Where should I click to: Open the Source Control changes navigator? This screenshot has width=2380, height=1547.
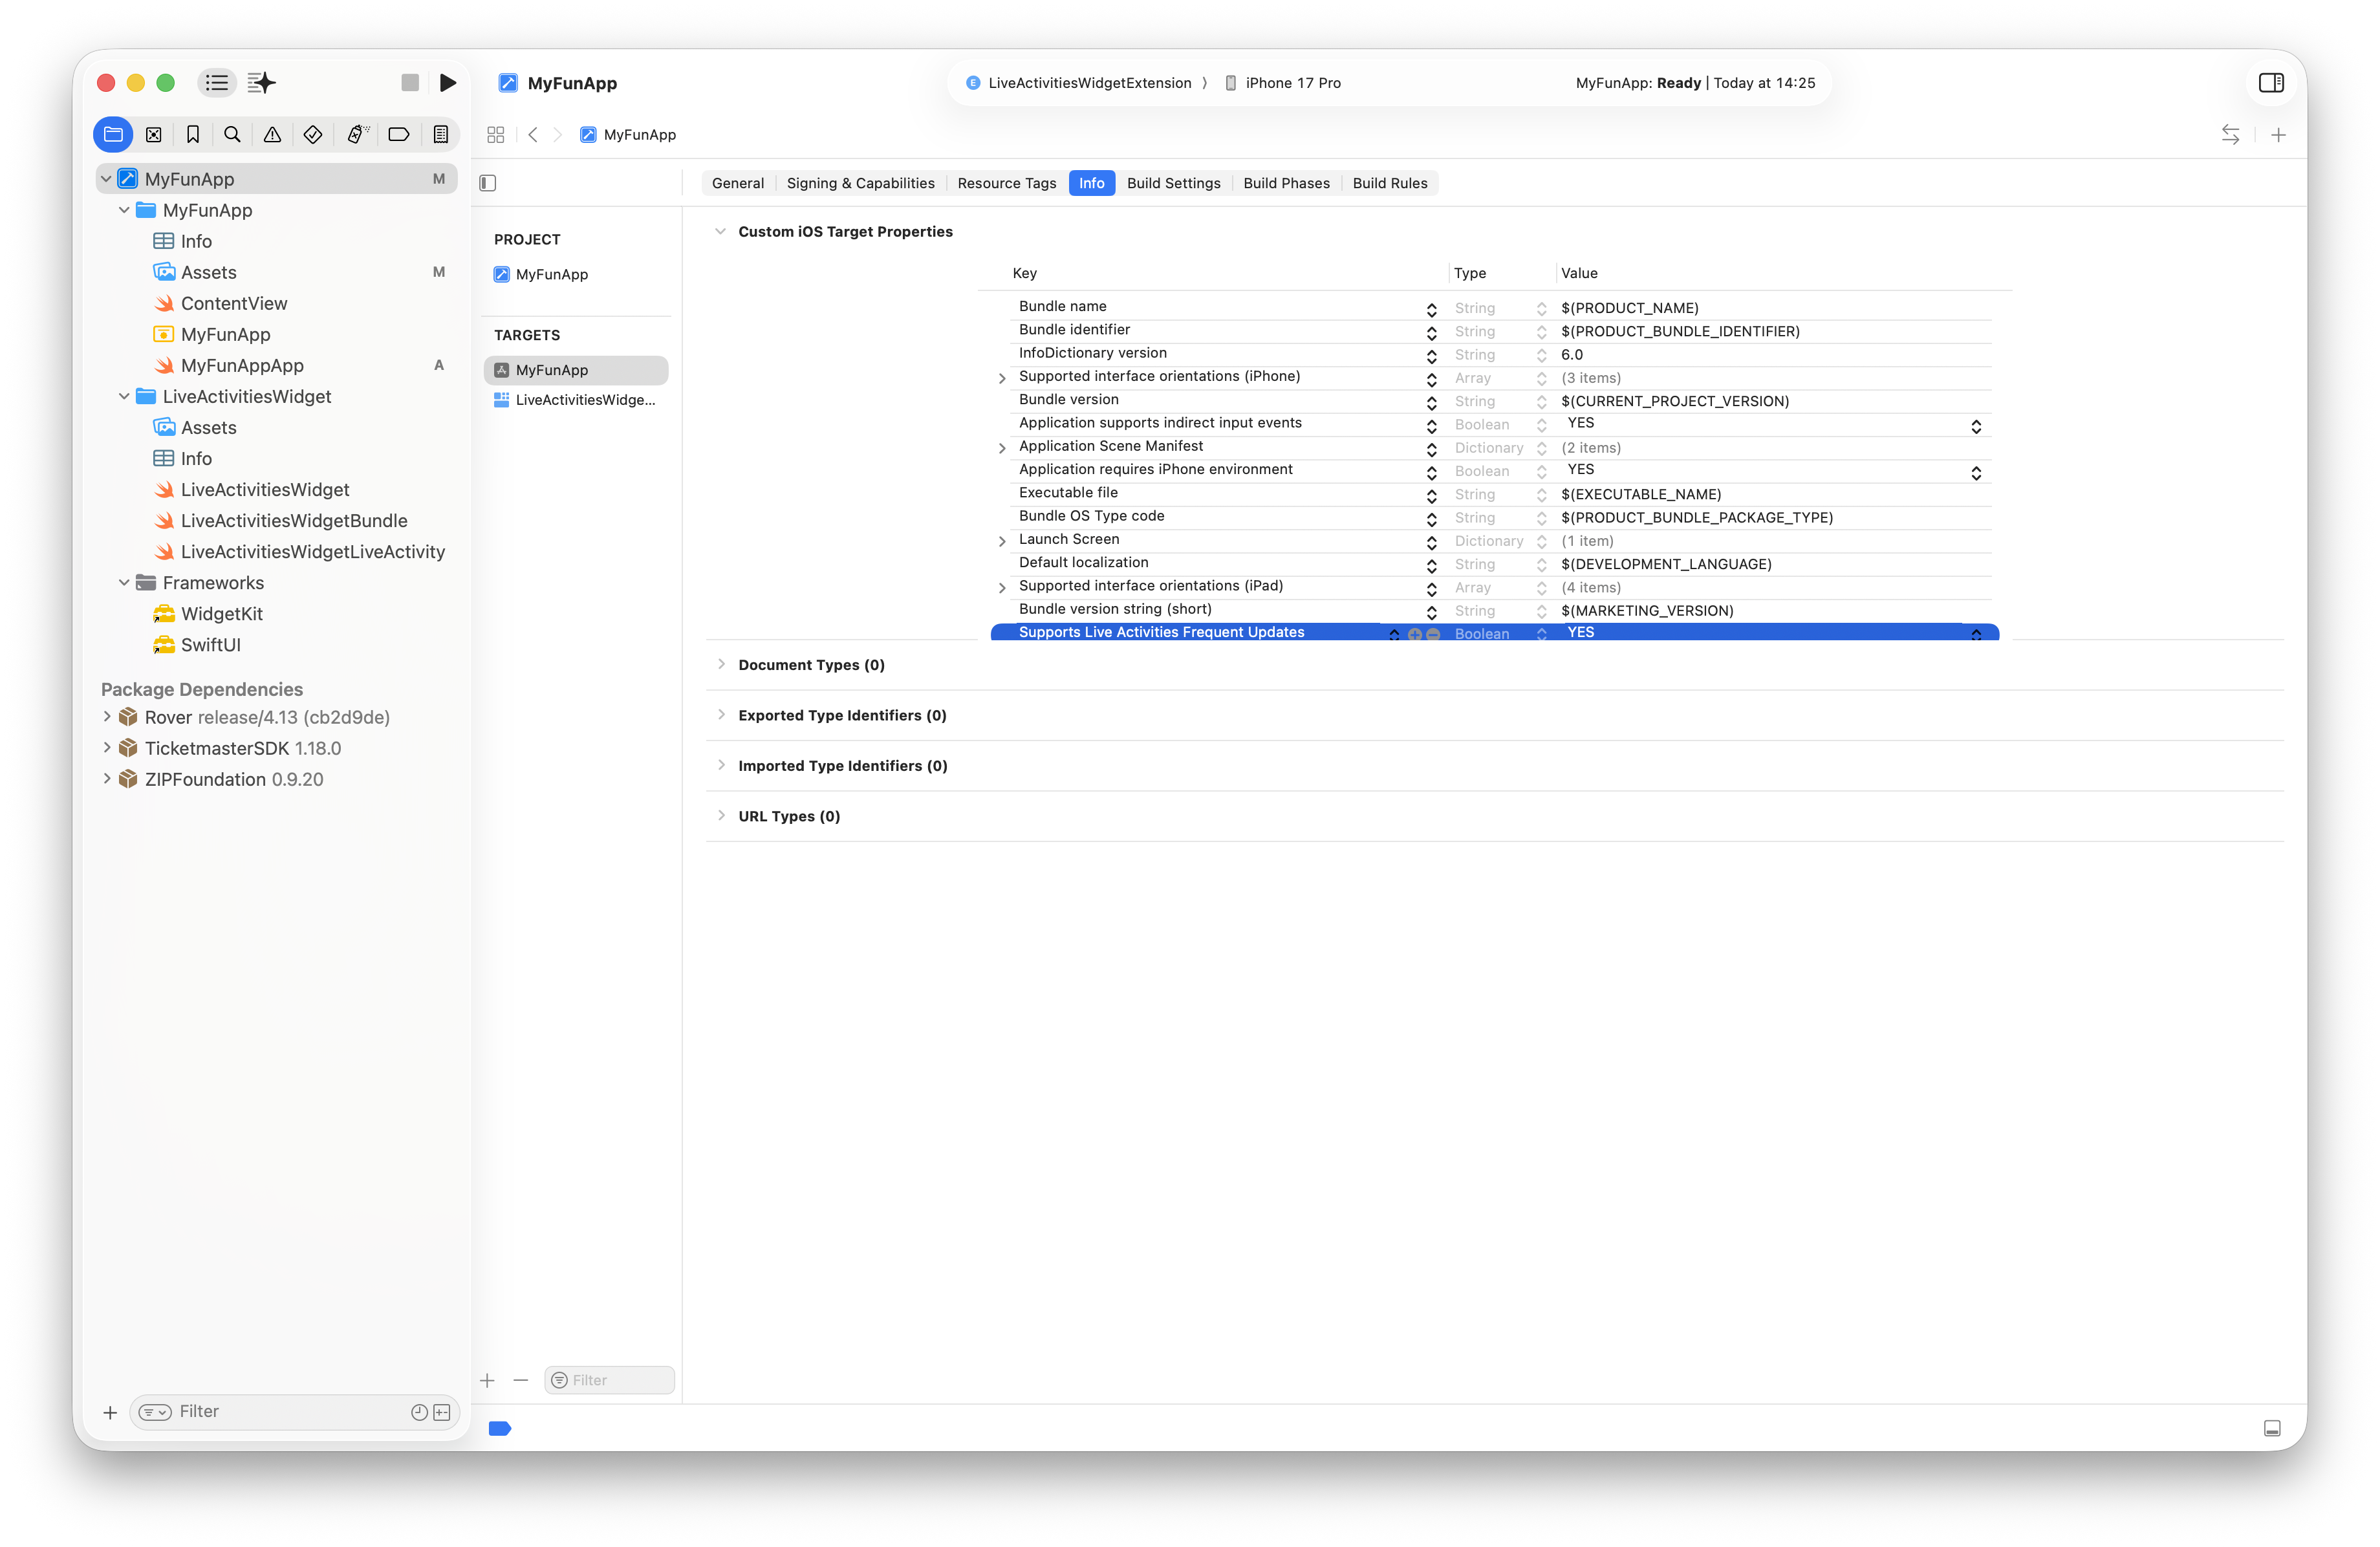(x=153, y=134)
